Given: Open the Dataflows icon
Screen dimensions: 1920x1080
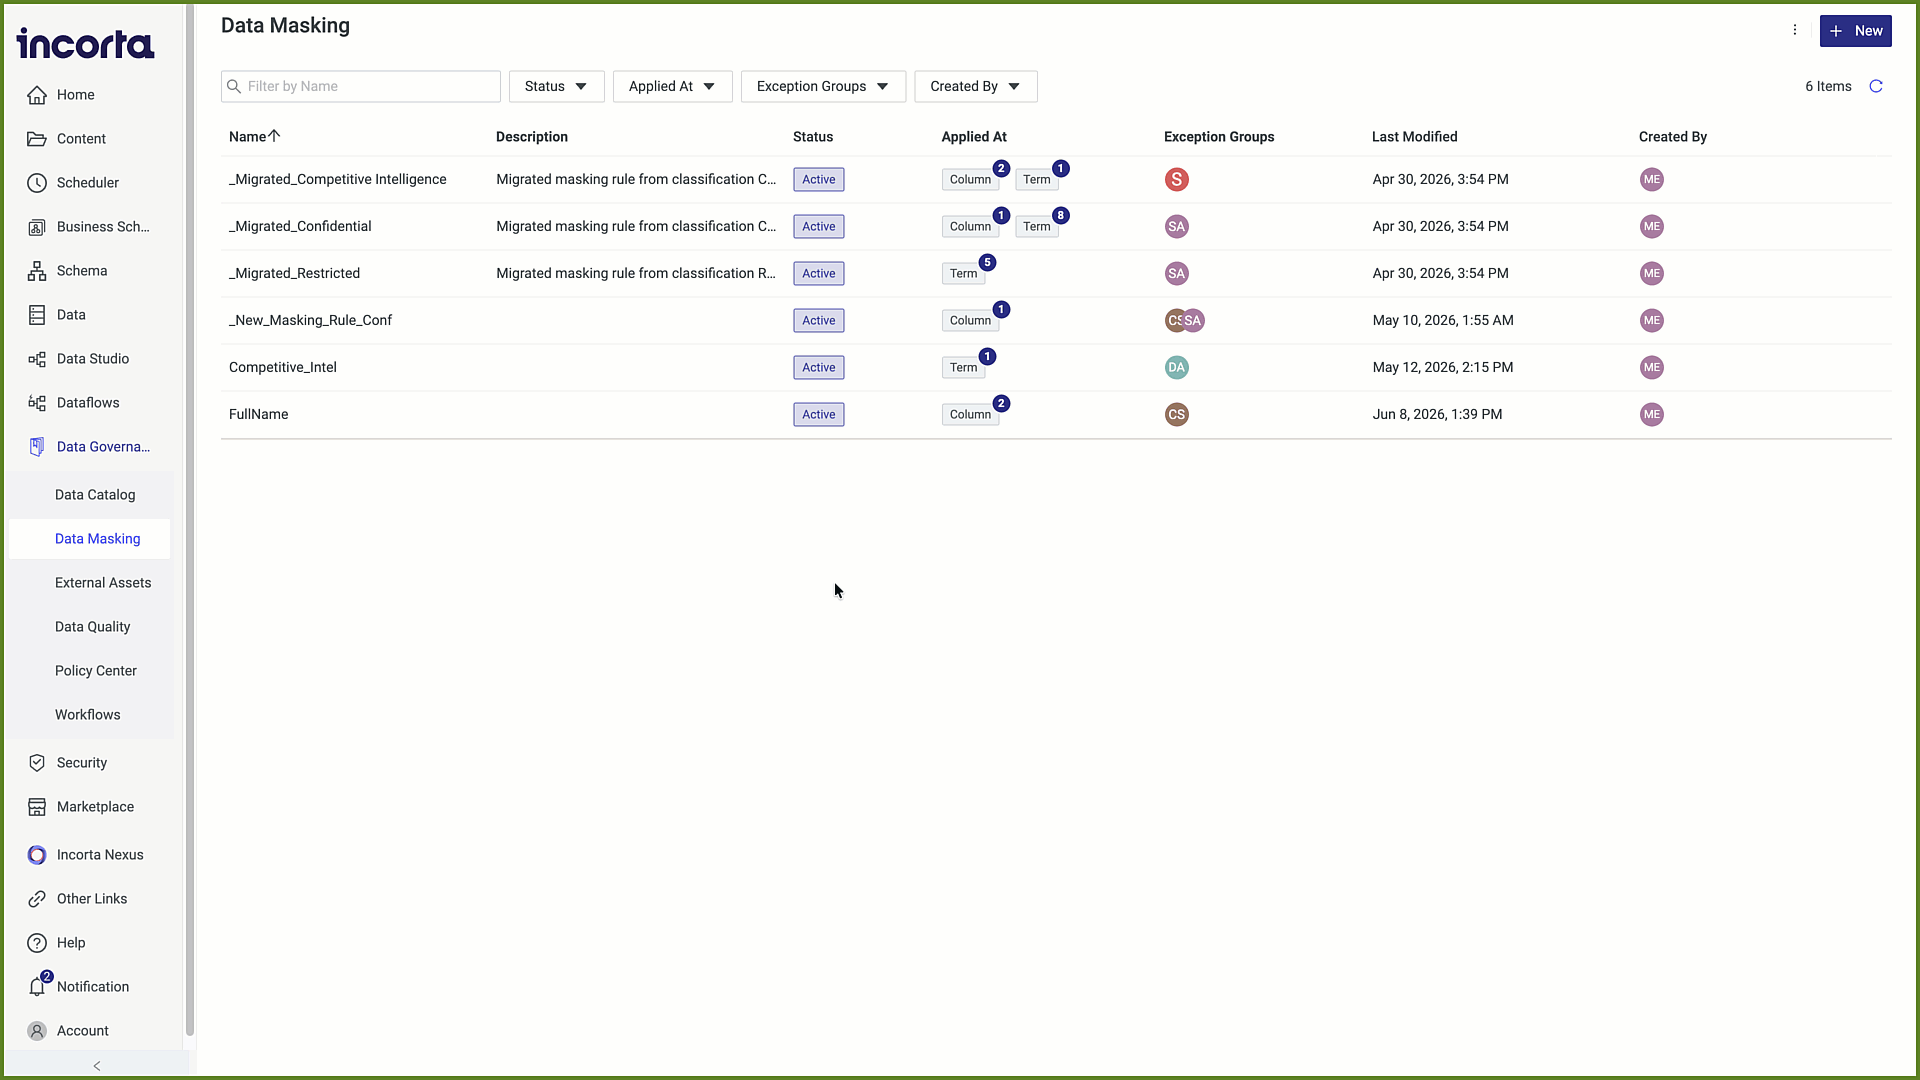Looking at the screenshot, I should (37, 403).
